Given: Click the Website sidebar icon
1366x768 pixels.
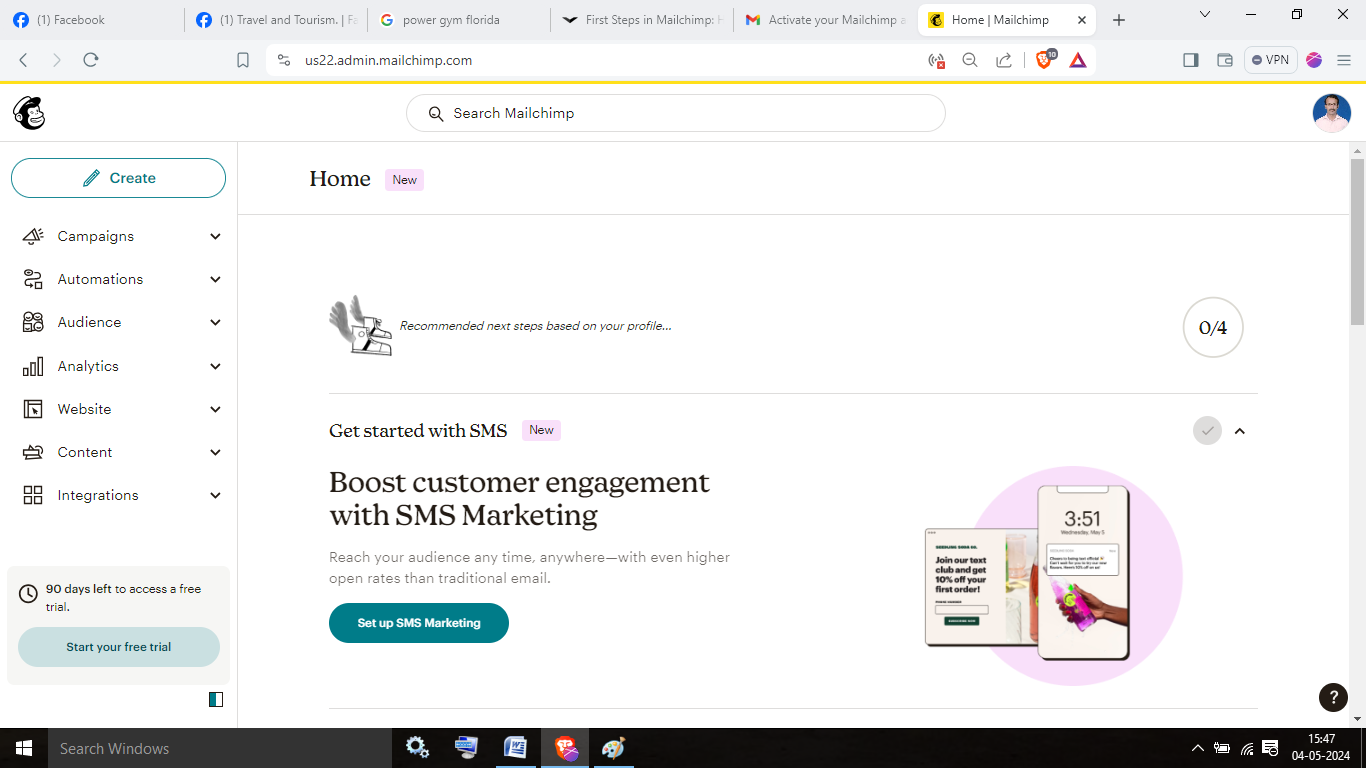Looking at the screenshot, I should (x=33, y=409).
